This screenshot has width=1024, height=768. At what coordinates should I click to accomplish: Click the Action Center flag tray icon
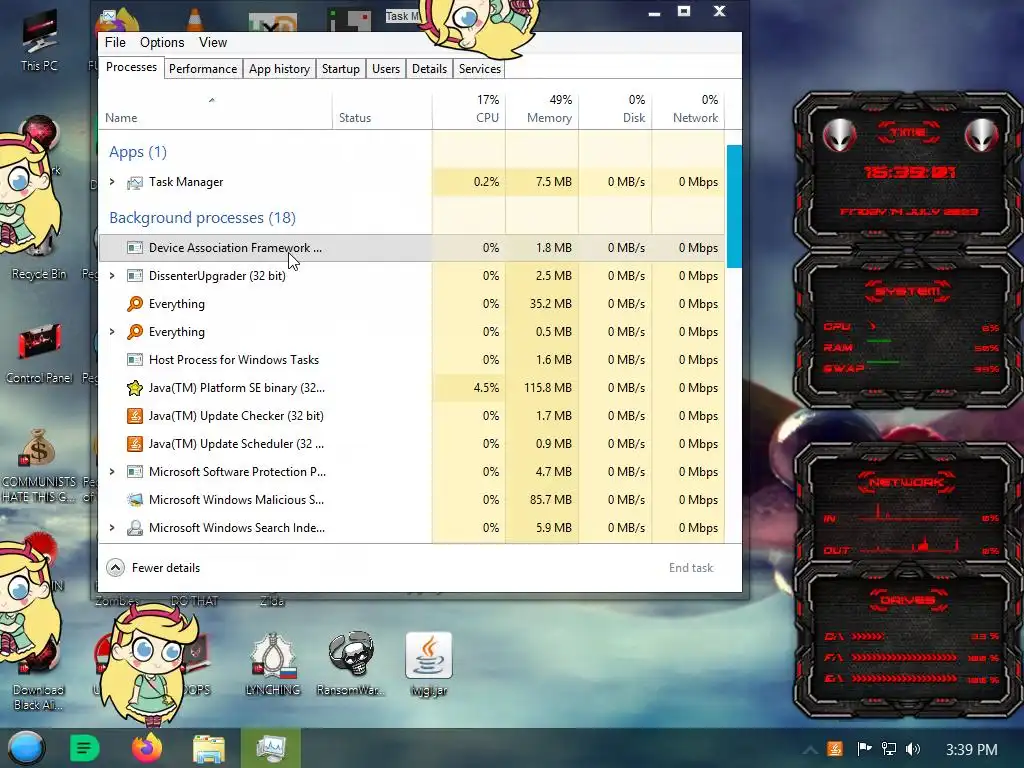pyautogui.click(x=864, y=749)
